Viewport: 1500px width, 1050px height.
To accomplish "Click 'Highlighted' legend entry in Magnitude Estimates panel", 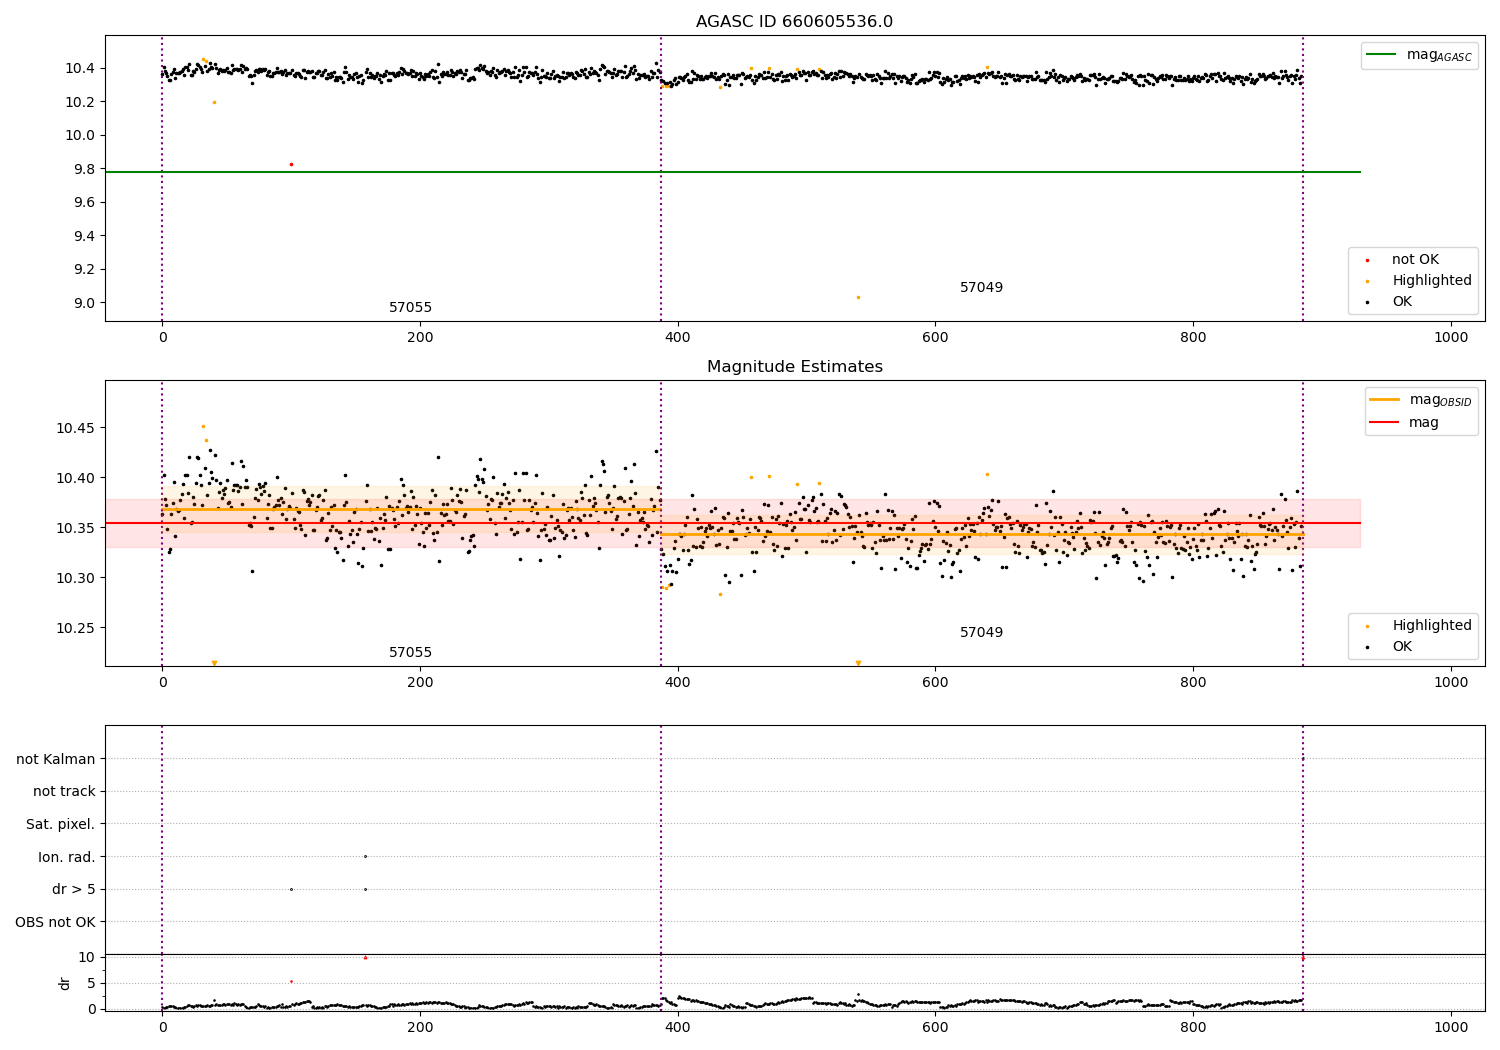I will pos(1419,626).
